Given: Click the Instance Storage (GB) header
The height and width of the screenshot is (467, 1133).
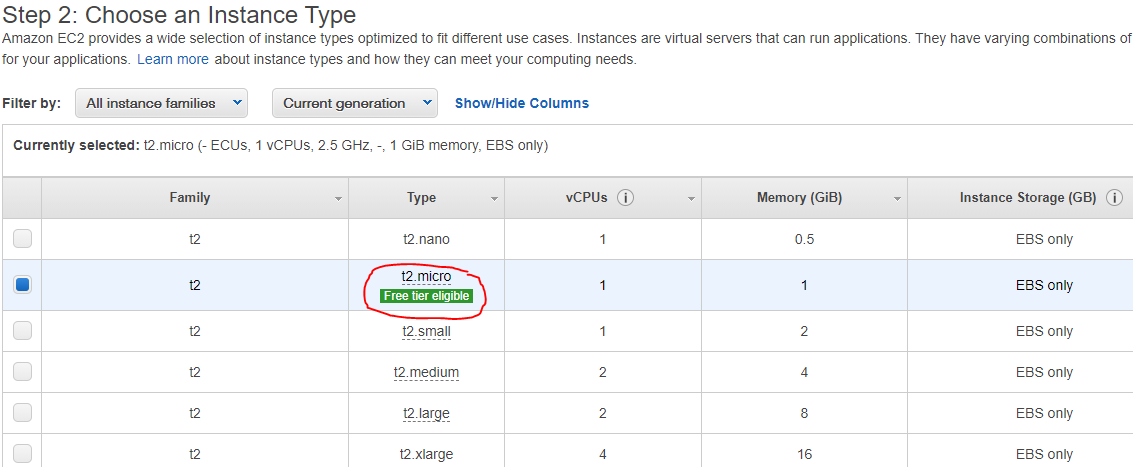Looking at the screenshot, I should 1028,197.
